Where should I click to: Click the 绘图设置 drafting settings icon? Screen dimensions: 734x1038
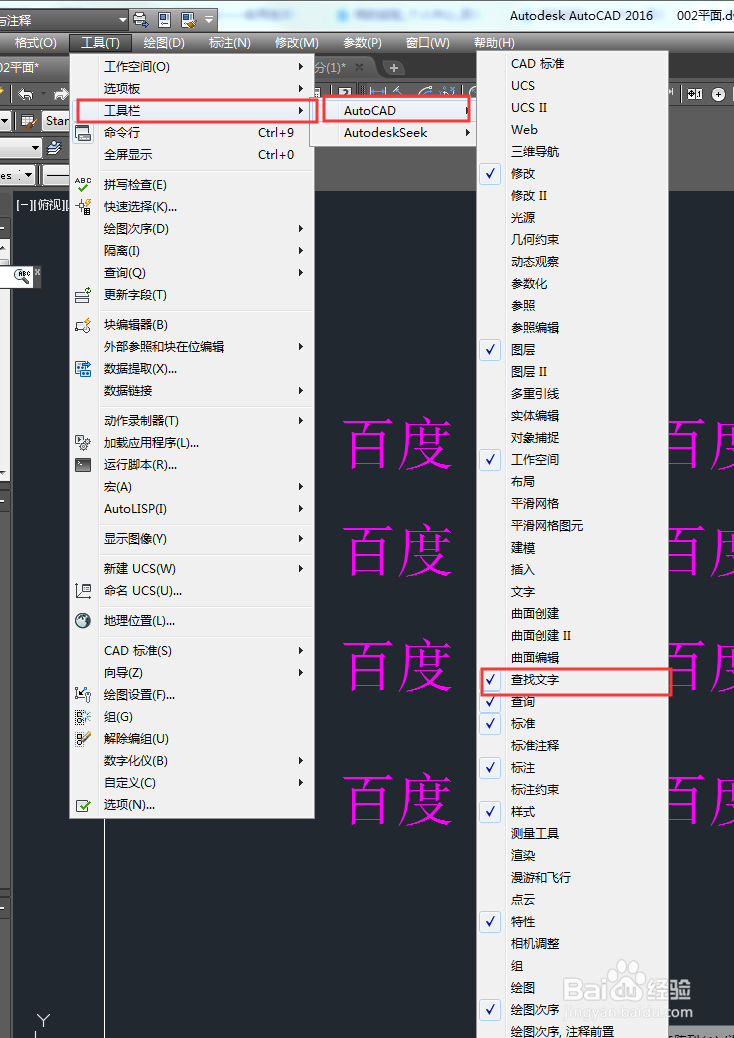tap(83, 694)
